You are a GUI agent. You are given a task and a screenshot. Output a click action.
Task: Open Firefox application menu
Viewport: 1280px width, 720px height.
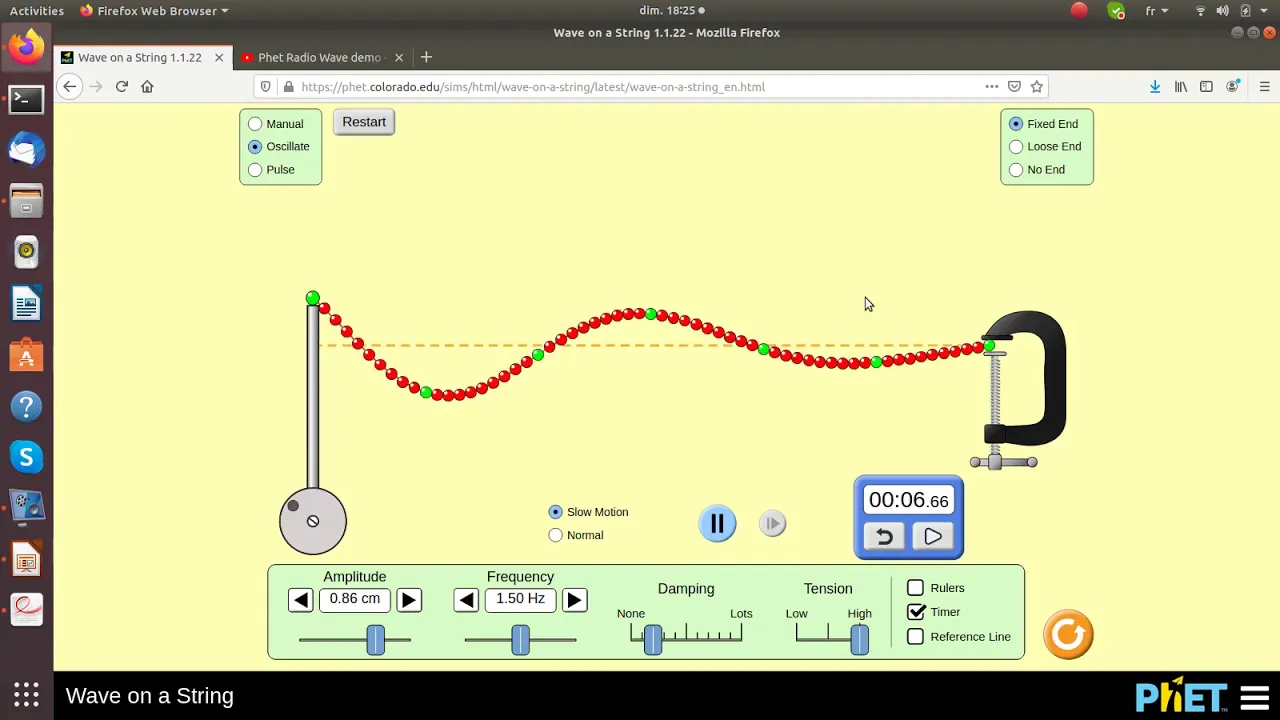1264,87
